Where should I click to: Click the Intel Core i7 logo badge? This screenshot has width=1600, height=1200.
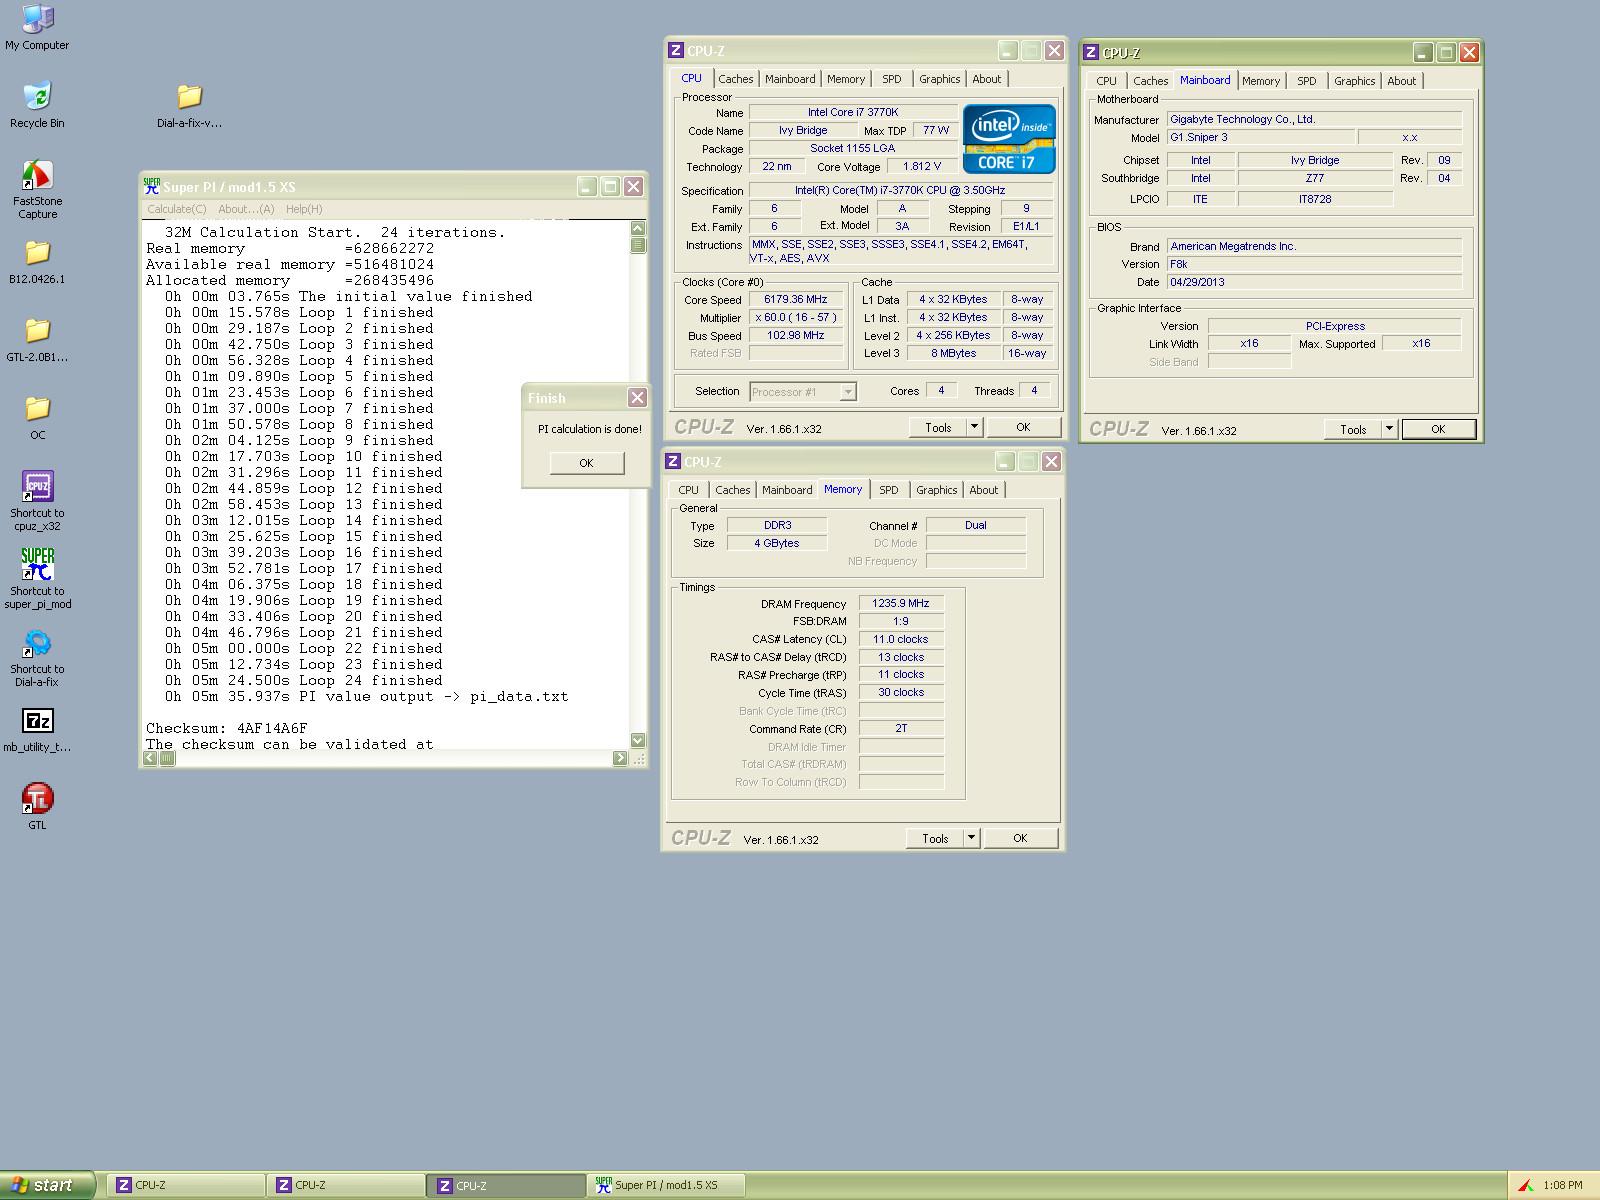point(1009,138)
